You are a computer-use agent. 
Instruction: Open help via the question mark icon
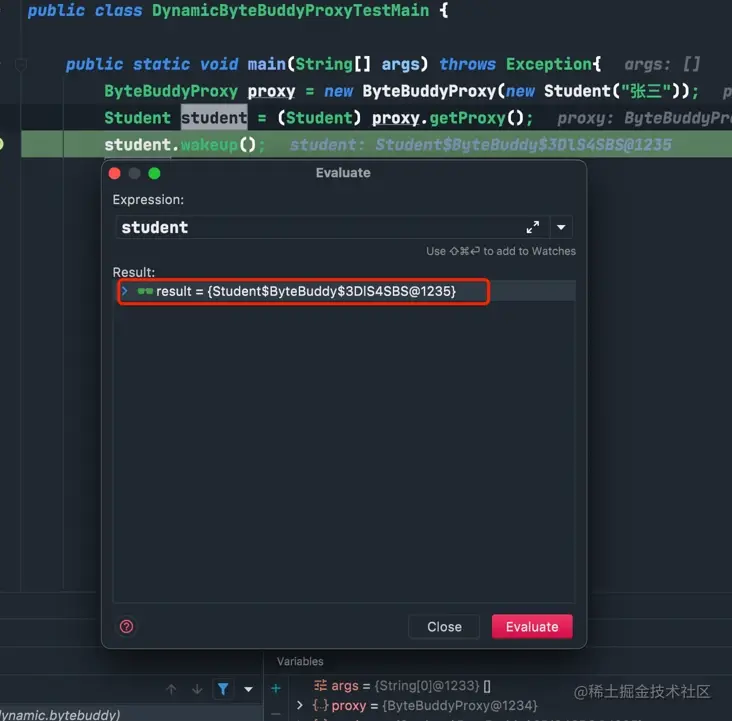(x=127, y=627)
